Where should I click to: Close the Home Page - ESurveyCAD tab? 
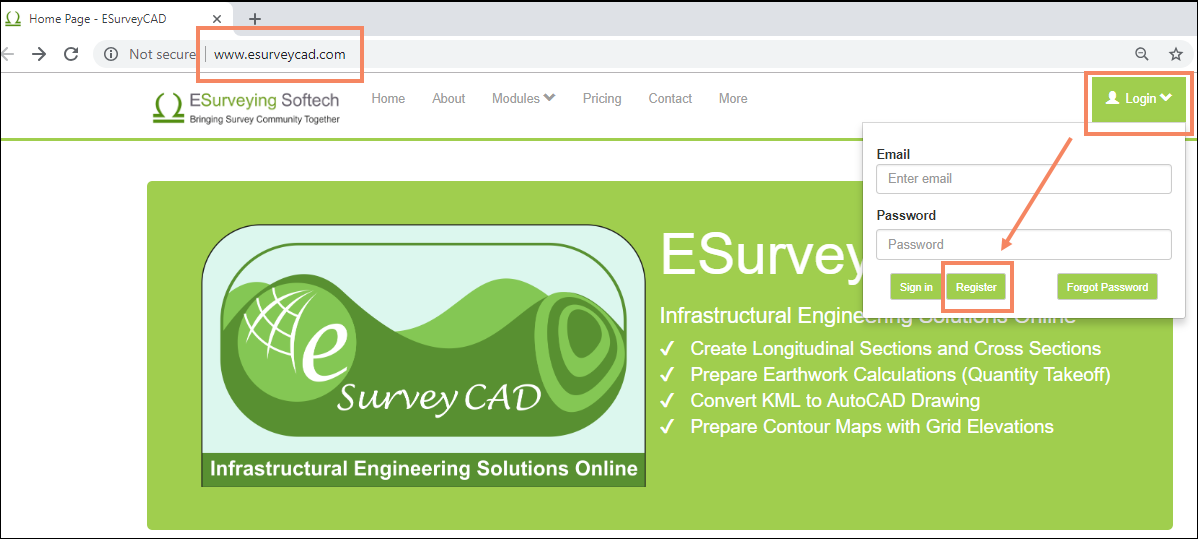(216, 18)
